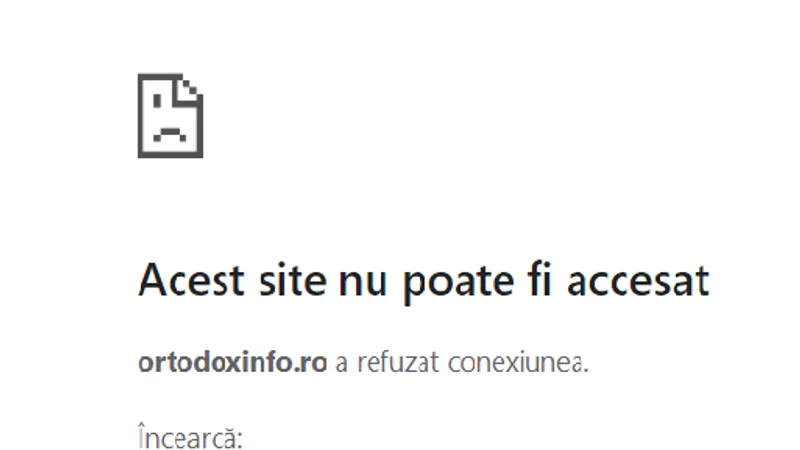Click the word 'nu' in the heading
This screenshot has width=800, height=450.
pos(363,284)
